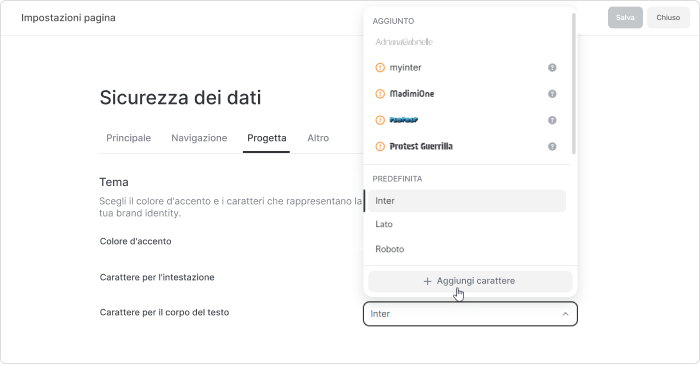Collapse the body text font dropdown chevron
700x365 pixels.
pos(565,314)
